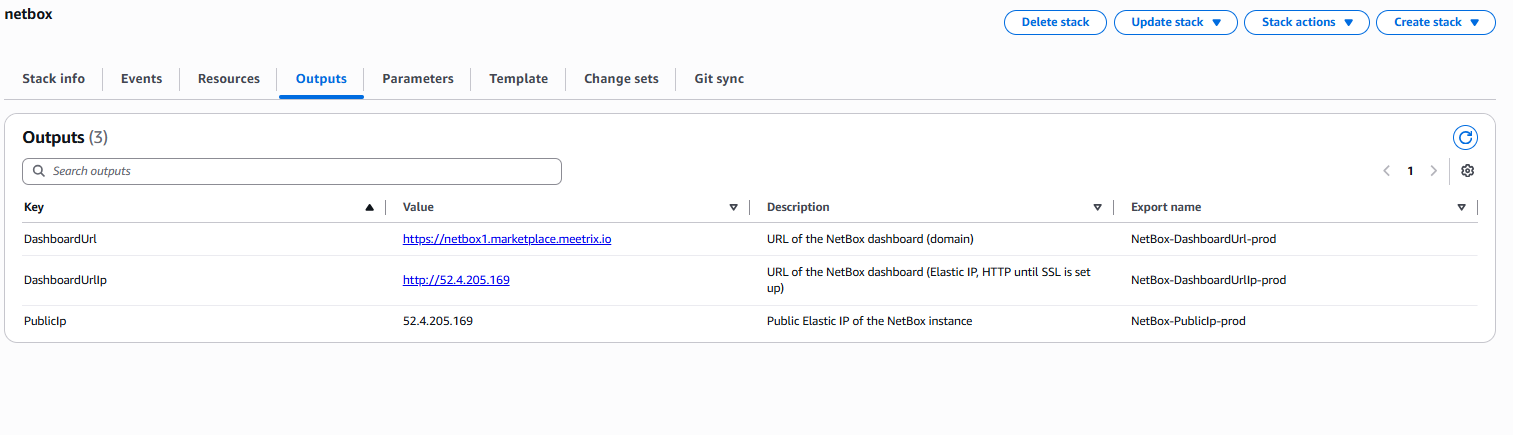View the Resources tab
Screen dimensions: 1513x435
pyautogui.click(x=229, y=79)
